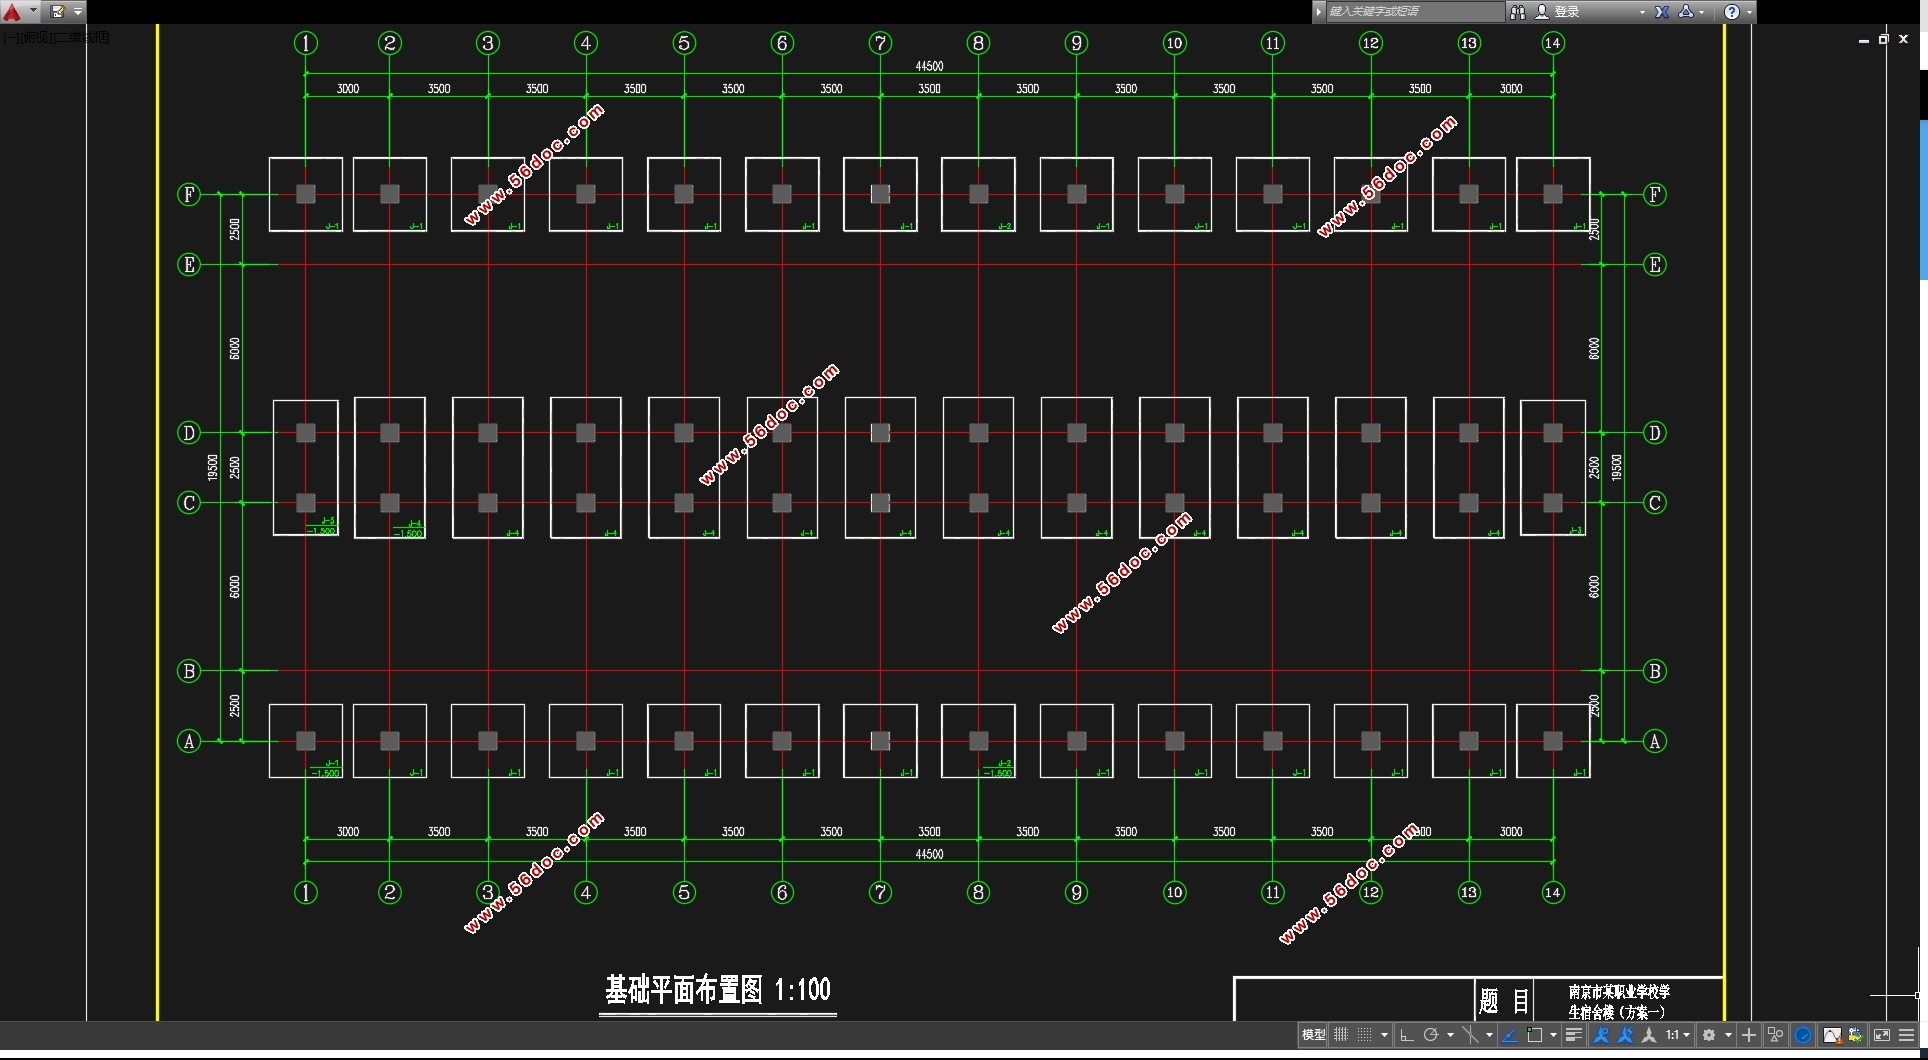Click the vertical scrollbar thumb on right

(1923, 200)
